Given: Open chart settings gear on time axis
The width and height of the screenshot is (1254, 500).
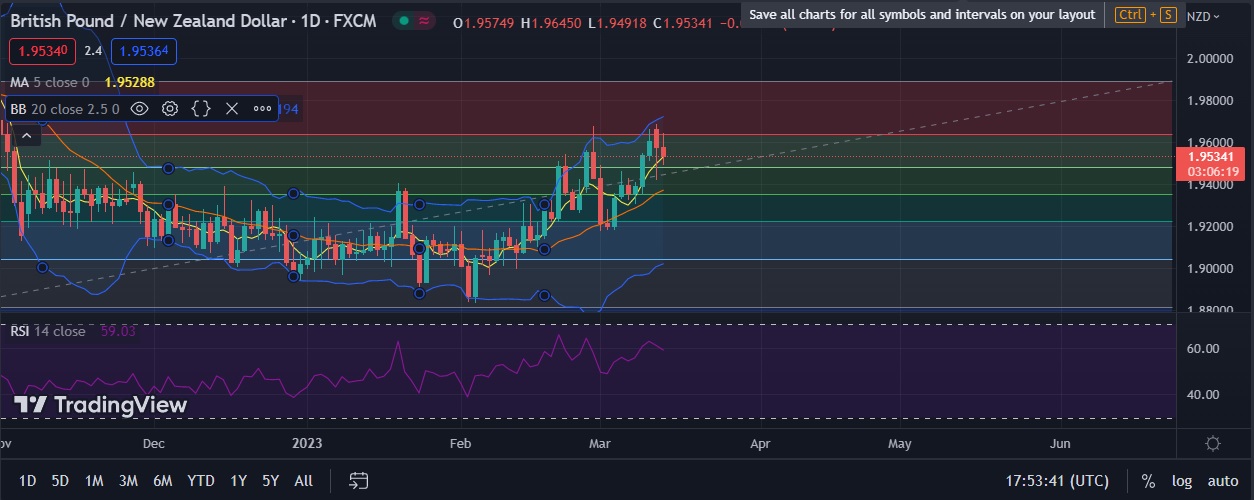Looking at the screenshot, I should tap(1212, 443).
